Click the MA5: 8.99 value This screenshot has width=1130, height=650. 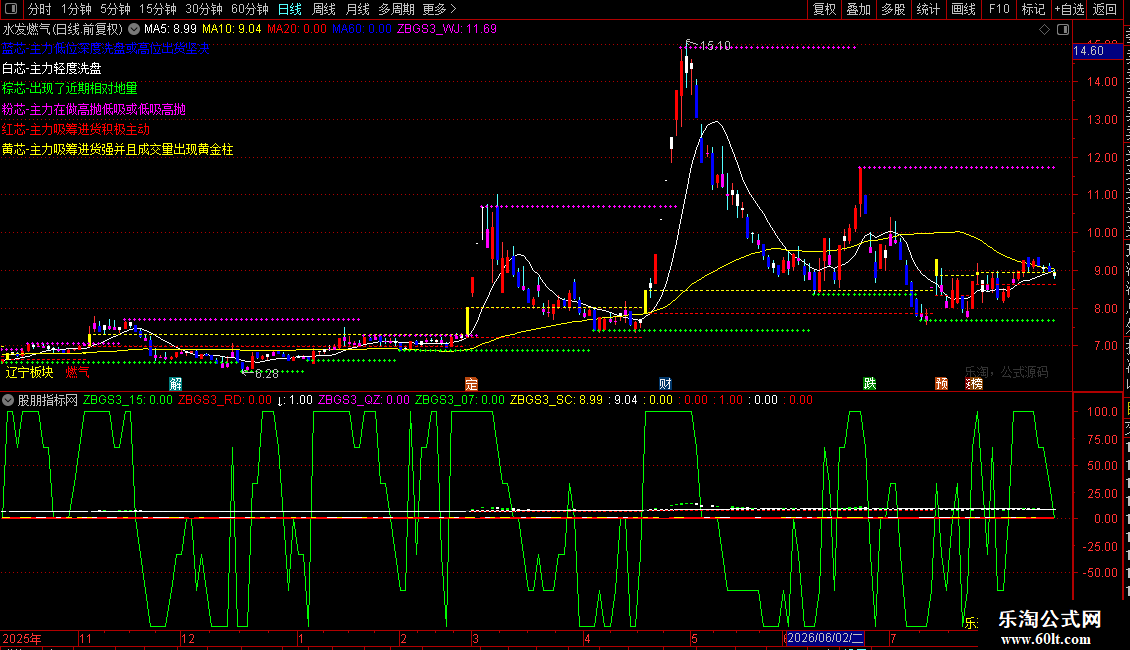(170, 30)
